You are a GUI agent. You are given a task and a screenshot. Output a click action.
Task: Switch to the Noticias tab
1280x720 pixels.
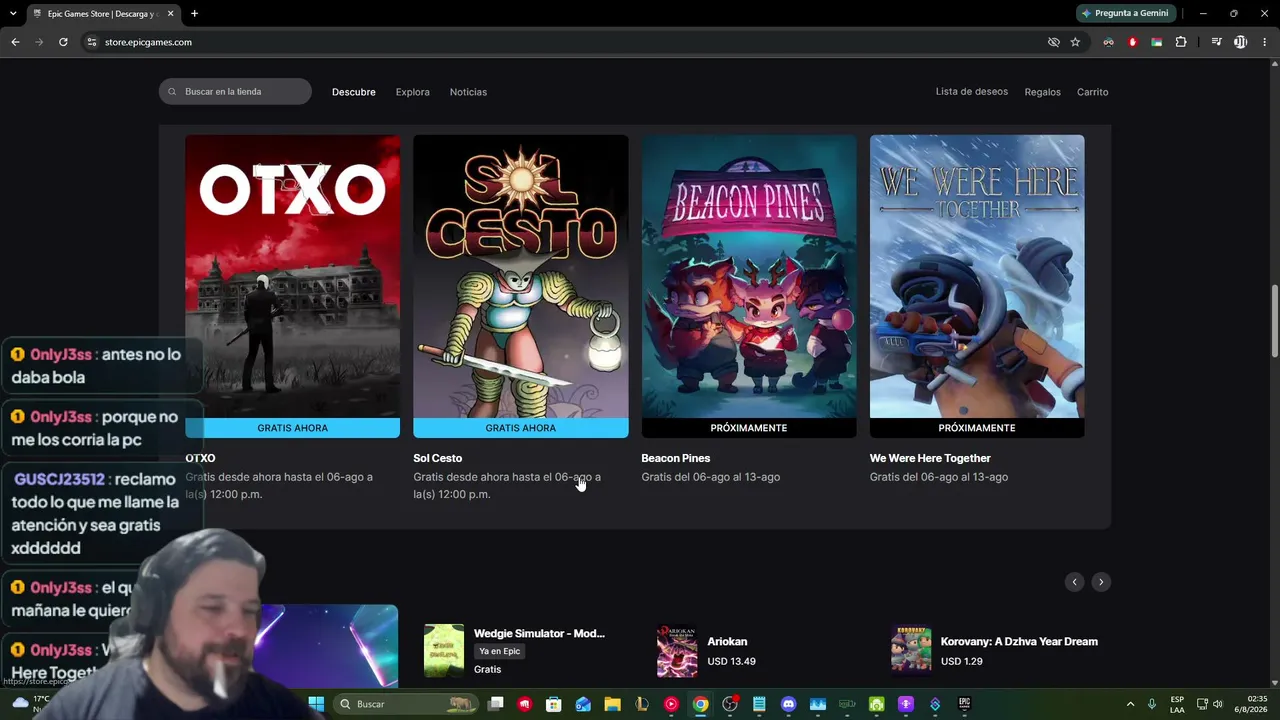(468, 92)
